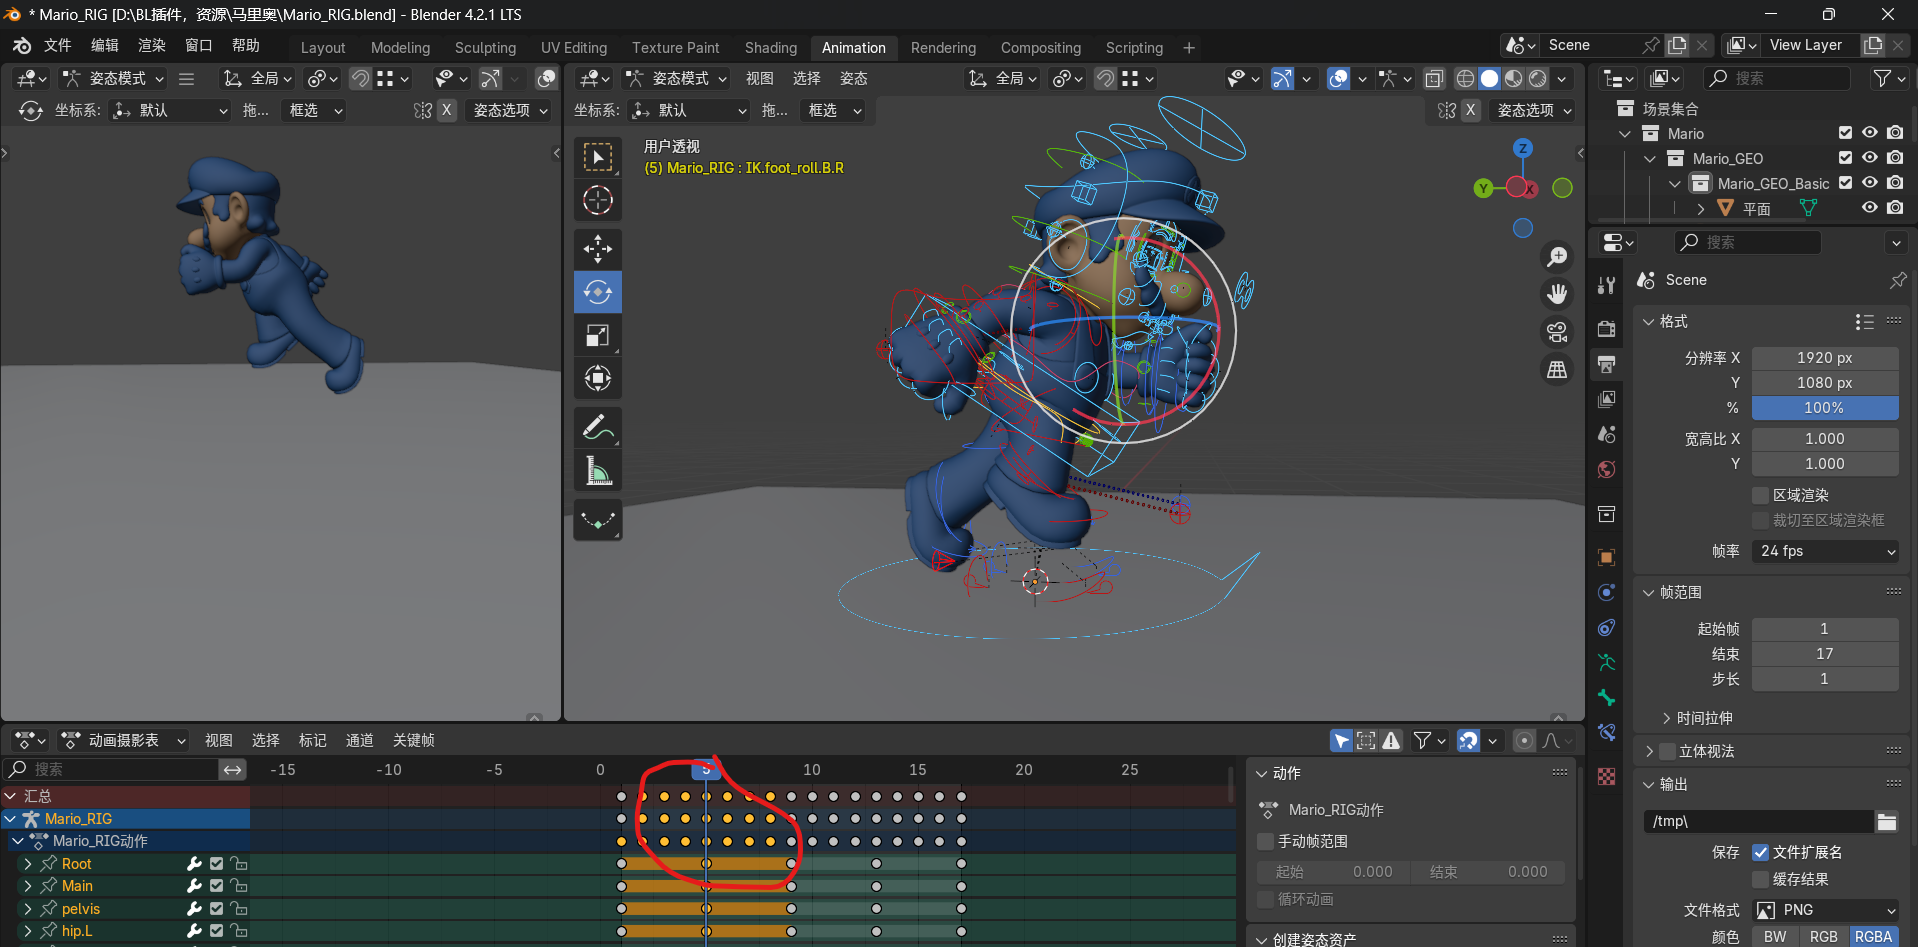
Task: Toggle lock on Main channel
Action: [x=238, y=886]
